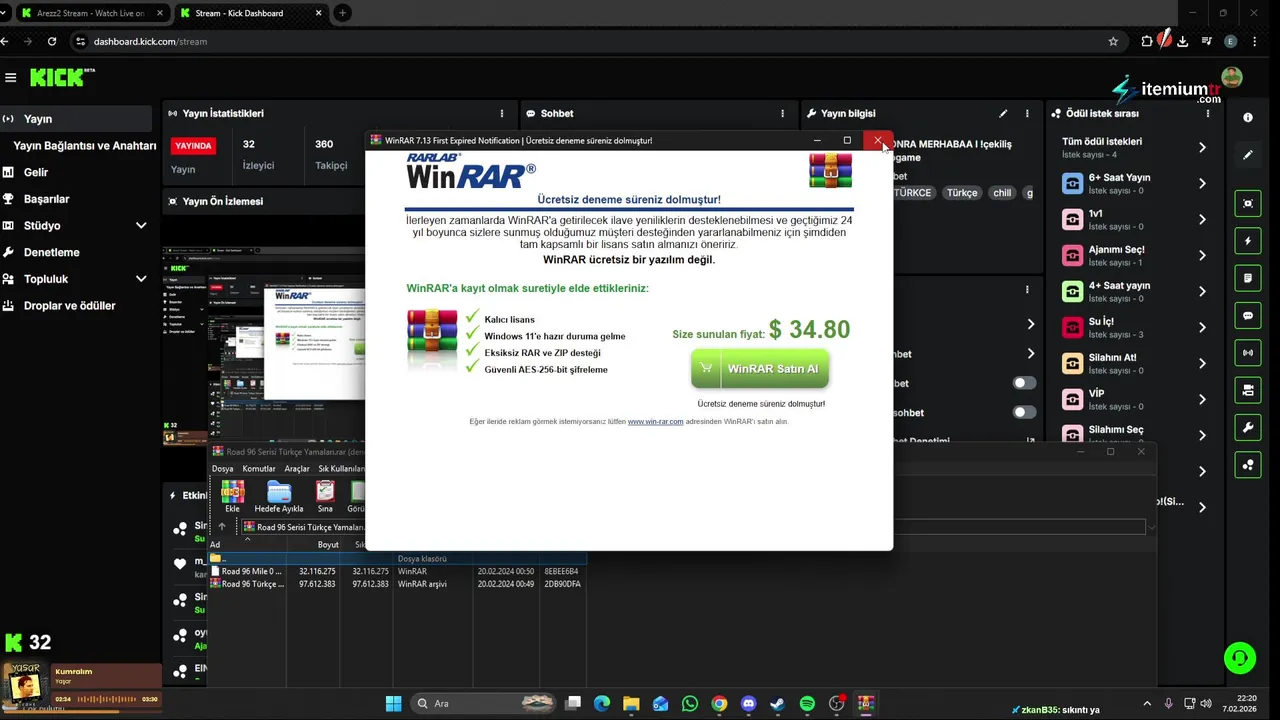Open the Dosya menu in WinRAR

222,468
